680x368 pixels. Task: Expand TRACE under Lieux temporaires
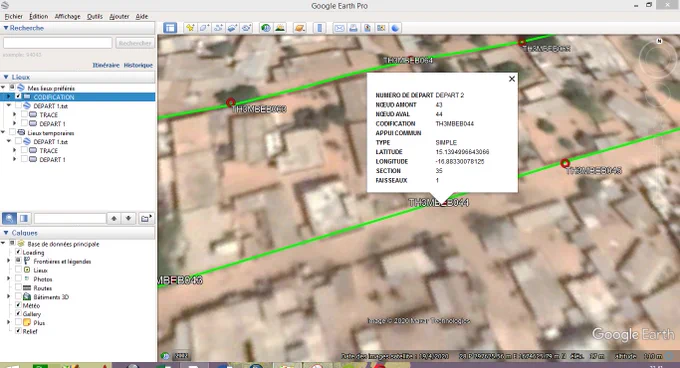14,150
